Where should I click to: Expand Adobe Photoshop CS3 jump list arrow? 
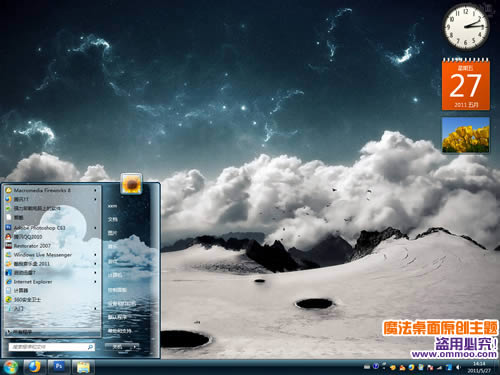(x=95, y=228)
